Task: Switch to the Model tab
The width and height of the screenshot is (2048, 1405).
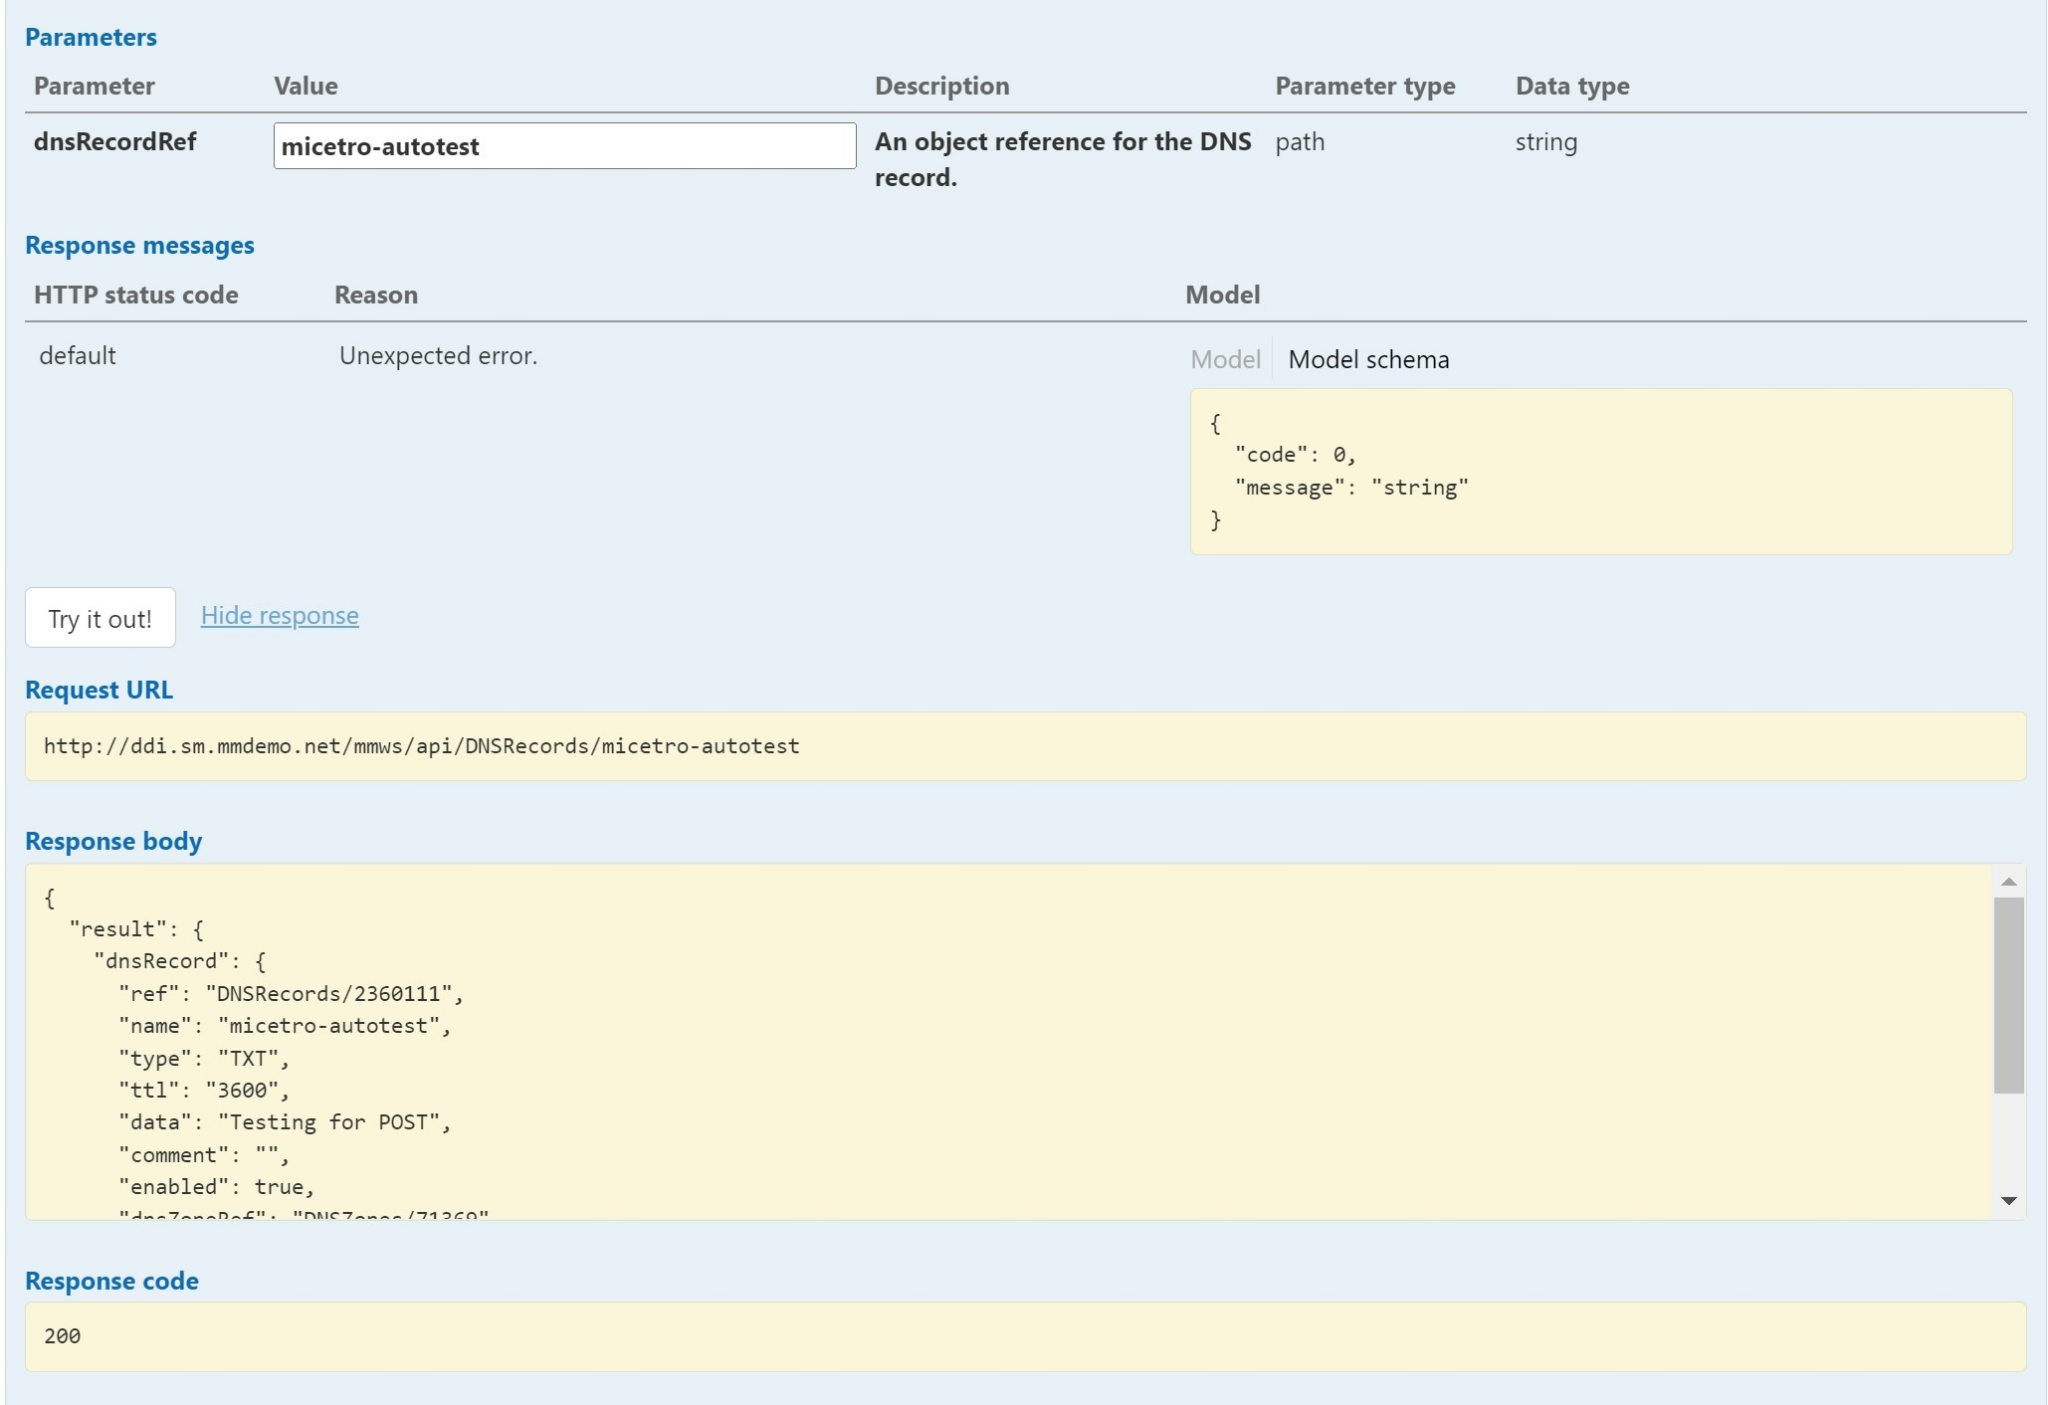Action: (1224, 359)
